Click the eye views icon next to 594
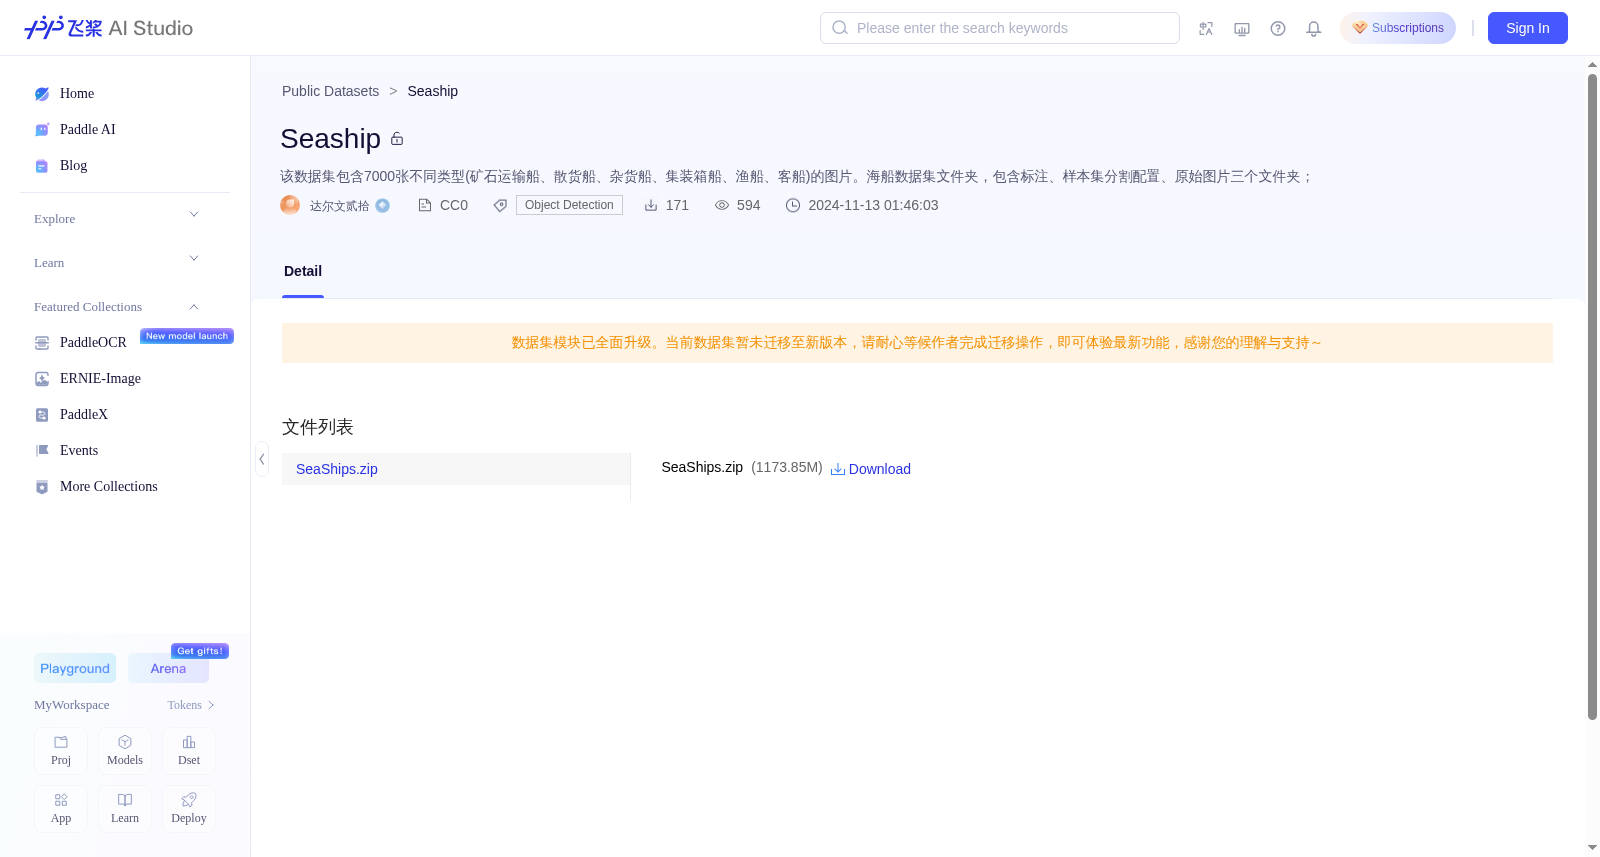1600x857 pixels. [722, 205]
